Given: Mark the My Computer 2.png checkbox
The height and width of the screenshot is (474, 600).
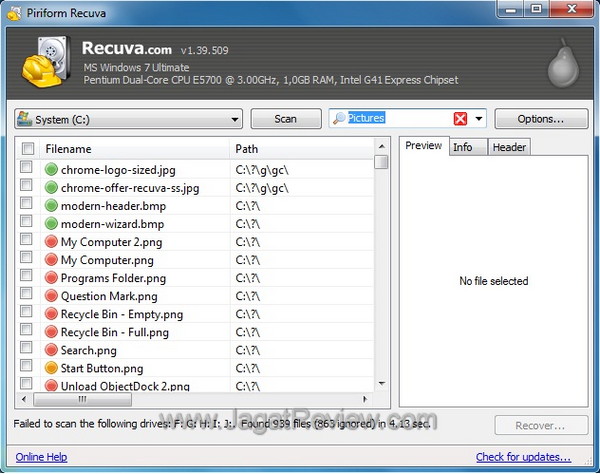Looking at the screenshot, I should coord(26,239).
